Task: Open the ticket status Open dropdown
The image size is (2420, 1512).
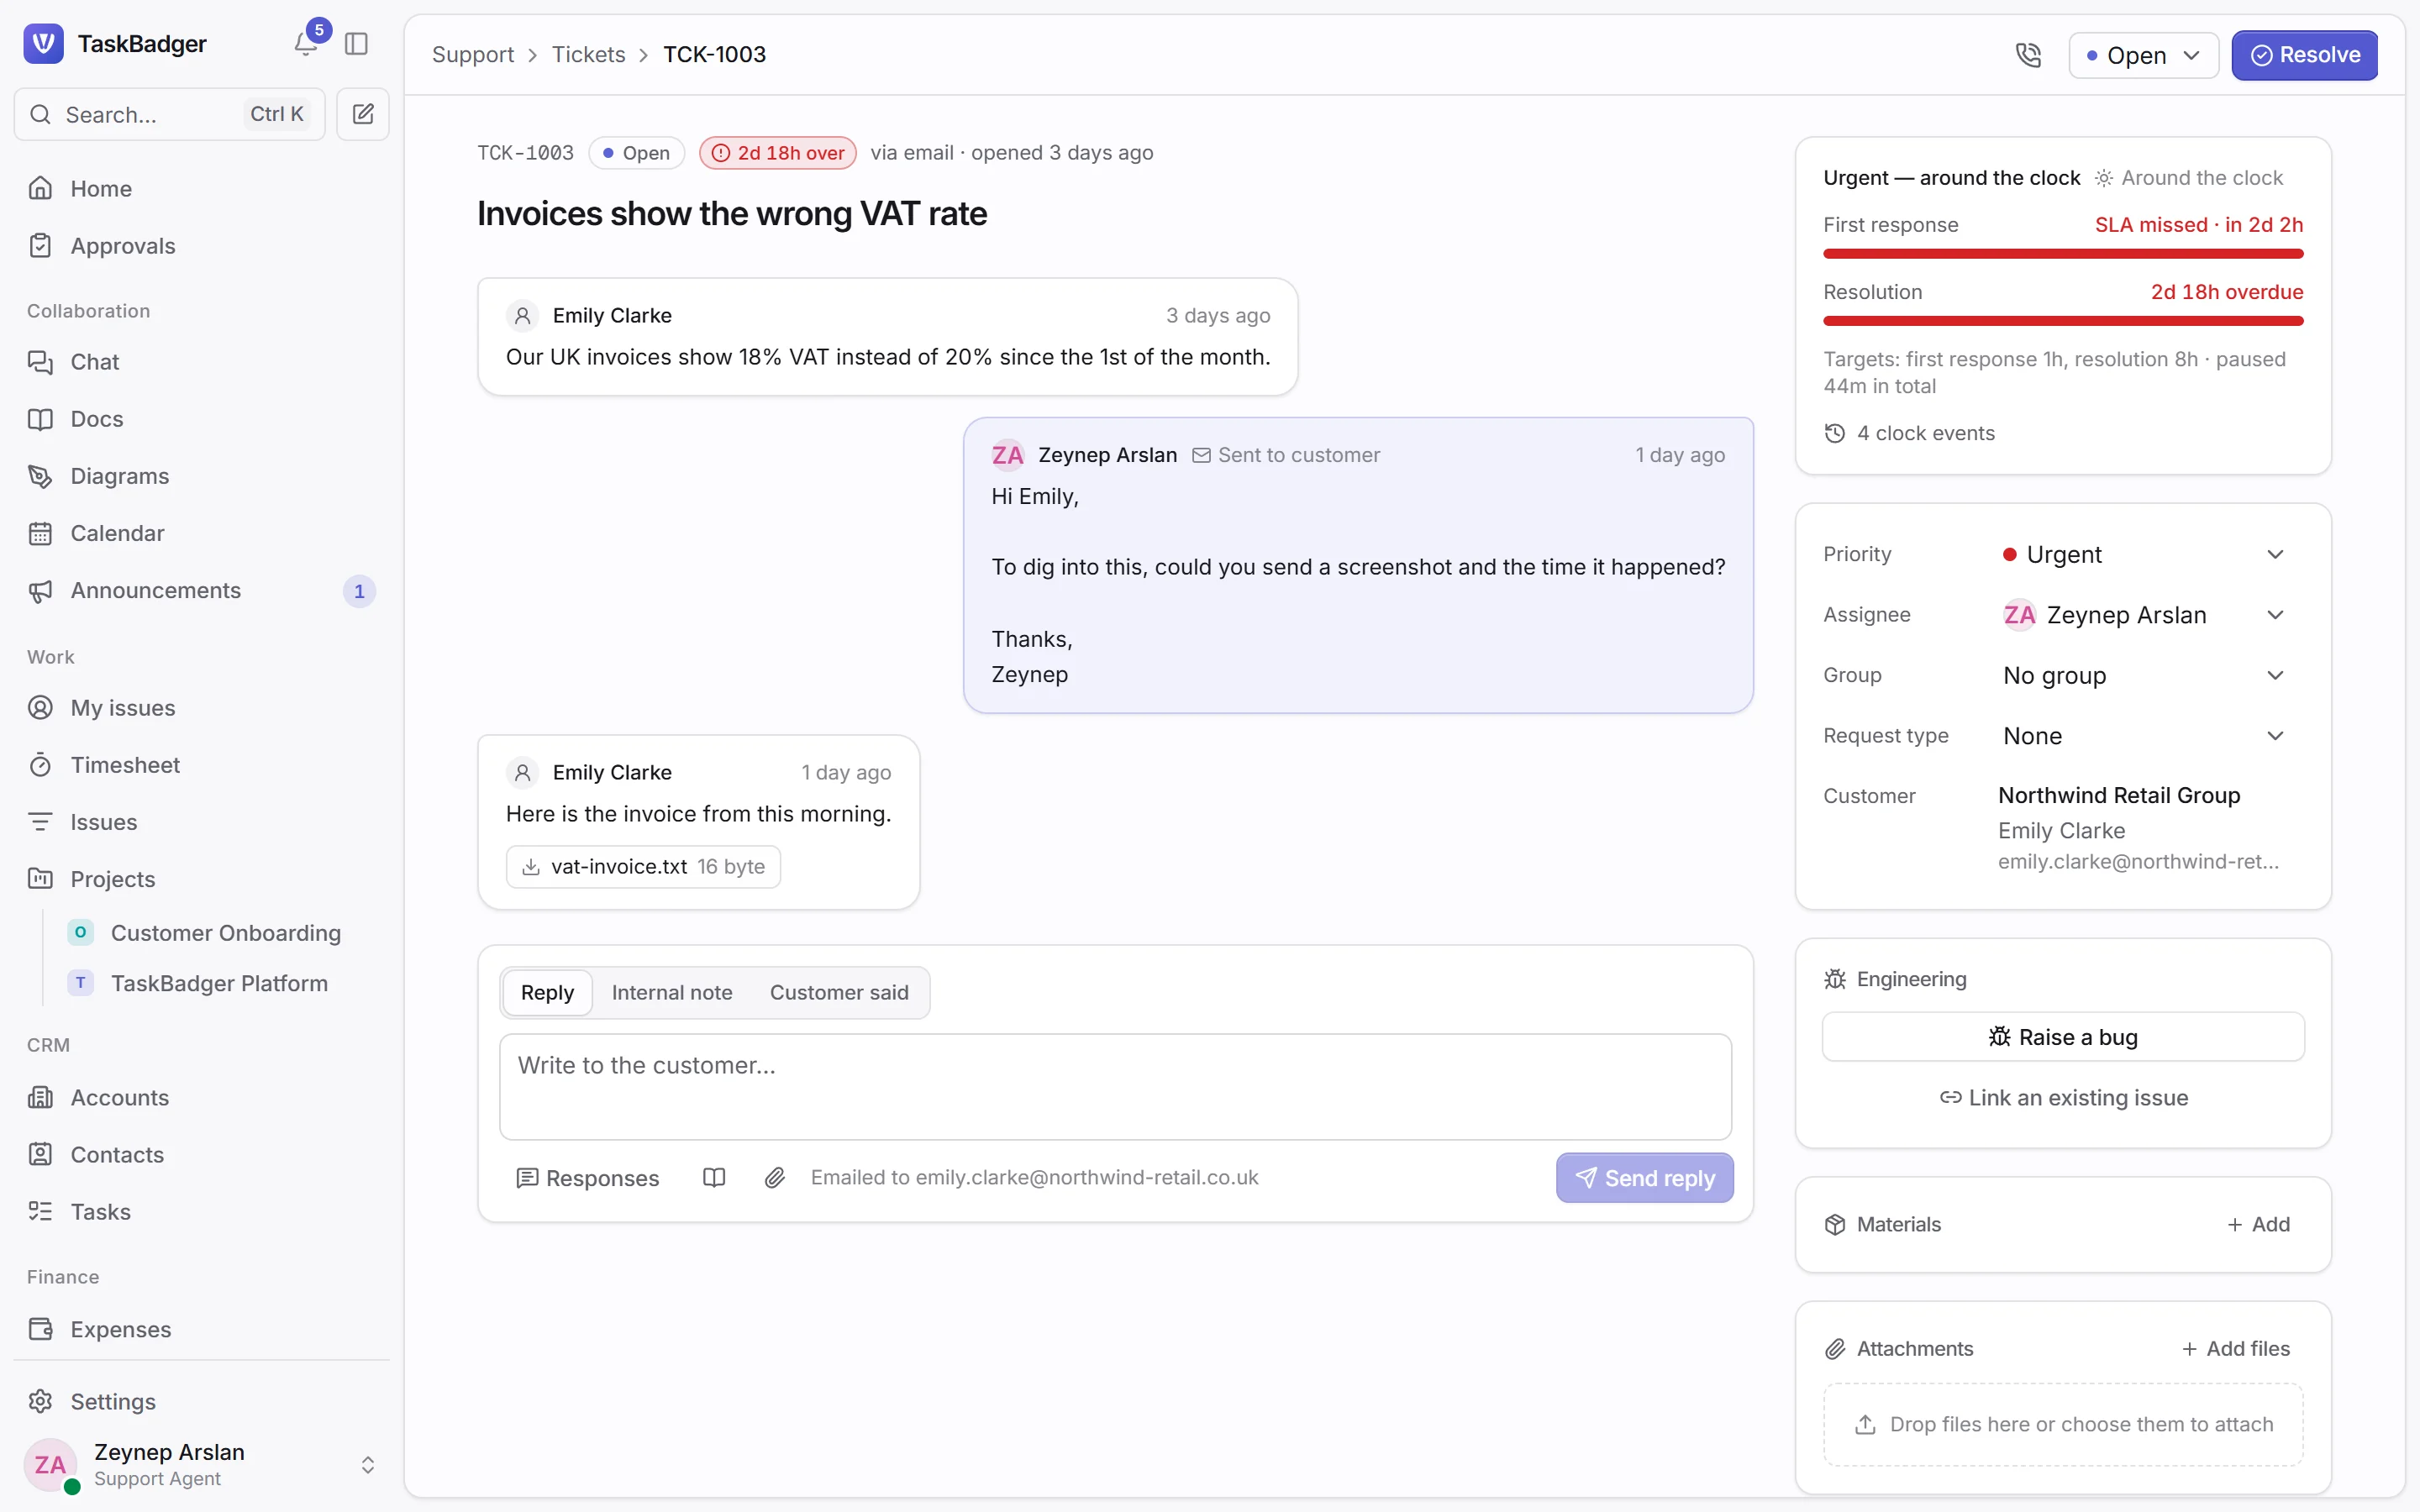Action: click(2143, 55)
